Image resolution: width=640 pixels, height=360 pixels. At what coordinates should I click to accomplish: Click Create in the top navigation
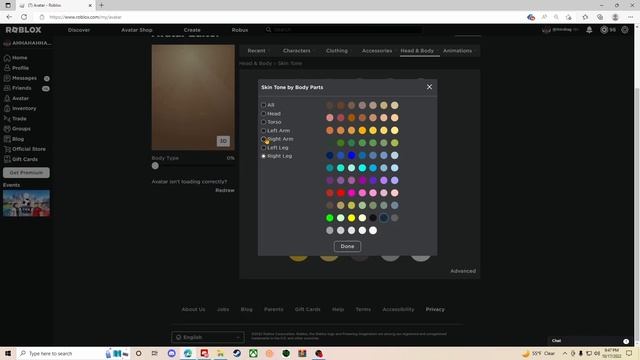192,30
